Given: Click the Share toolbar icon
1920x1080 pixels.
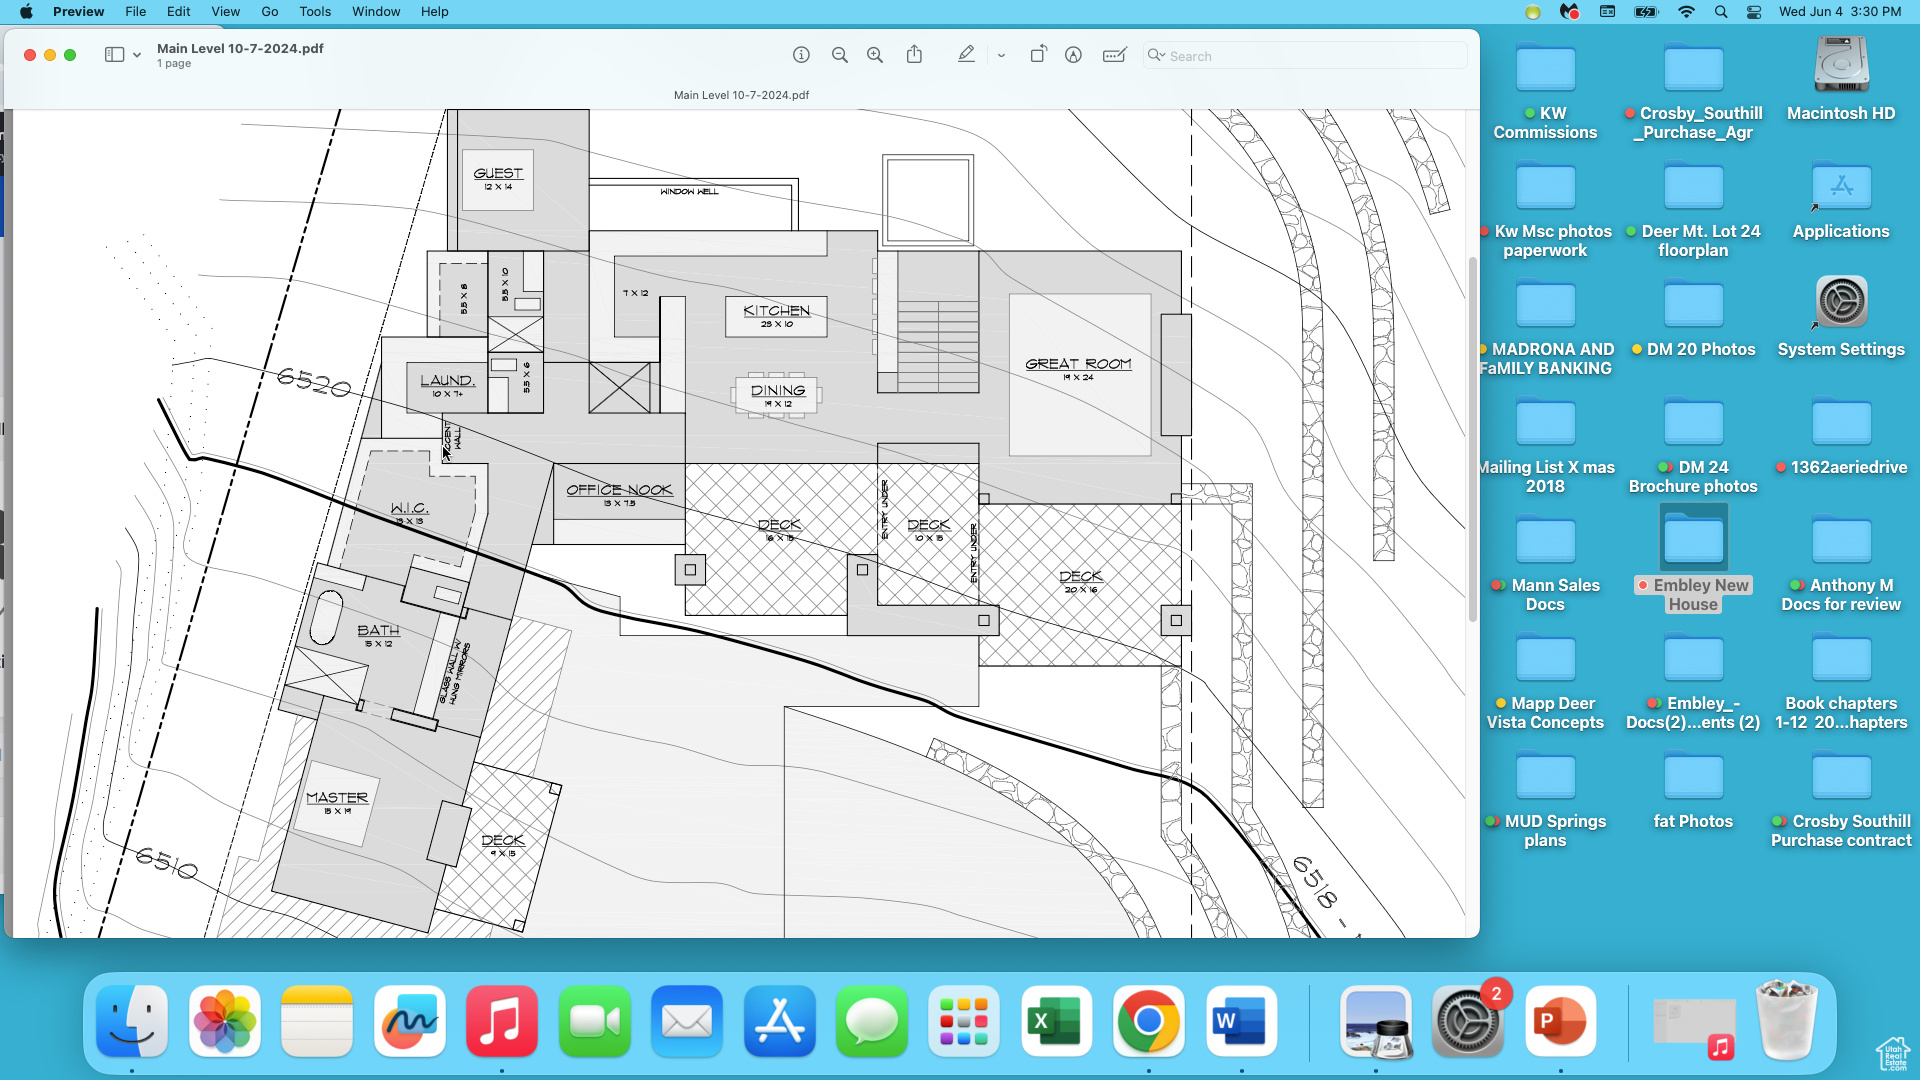Looking at the screenshot, I should (x=914, y=55).
